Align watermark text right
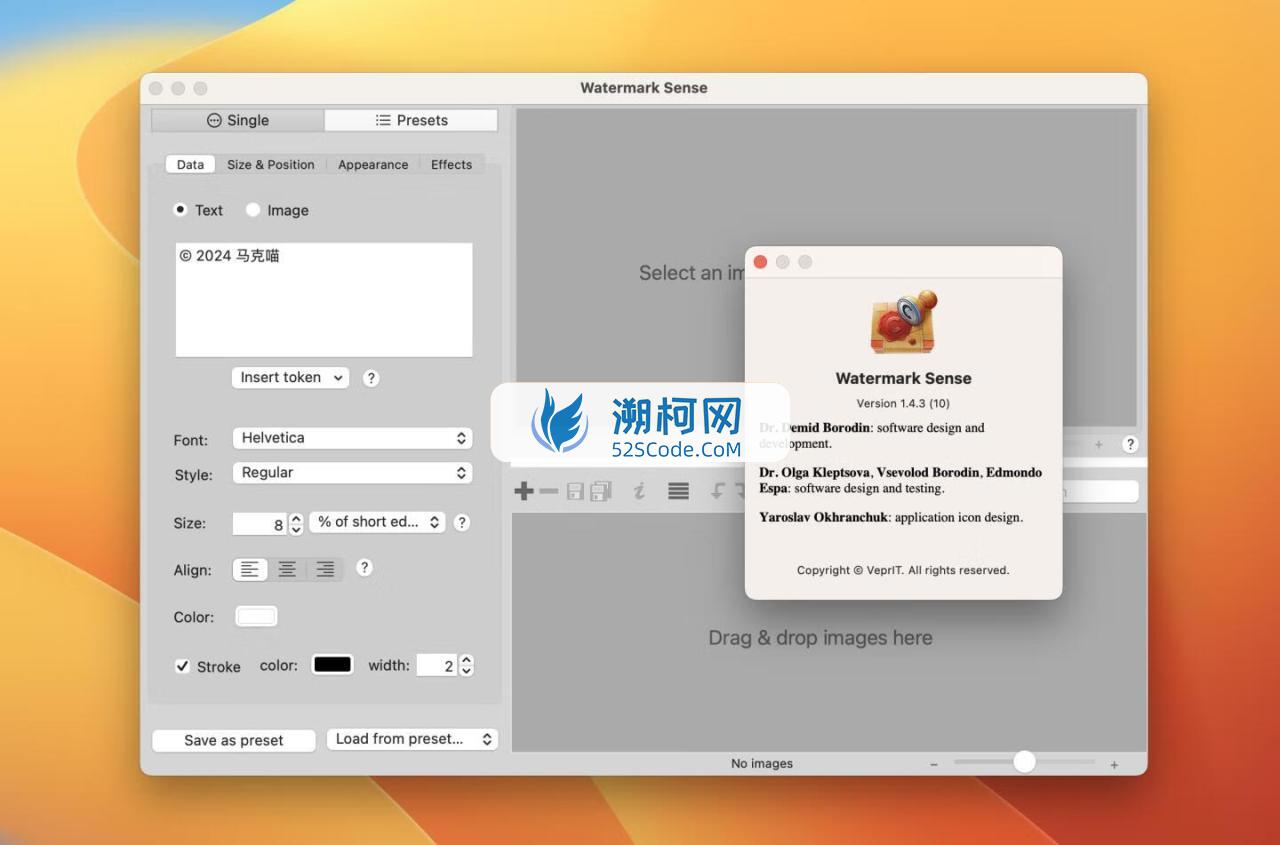Image resolution: width=1280 pixels, height=845 pixels. (x=325, y=569)
